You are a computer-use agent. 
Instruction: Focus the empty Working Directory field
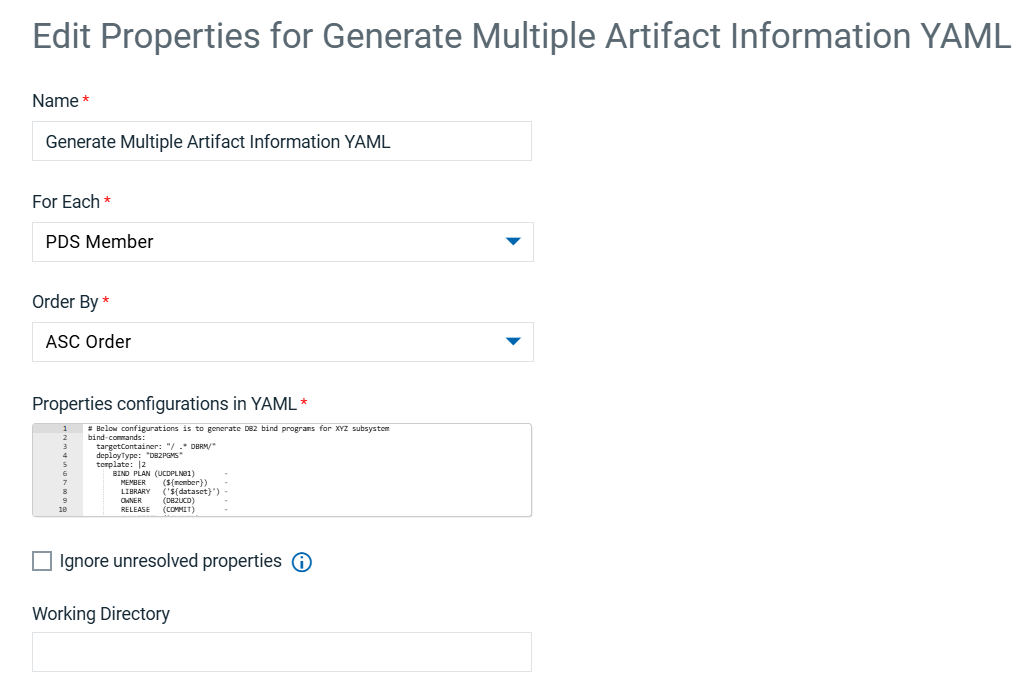pyautogui.click(x=282, y=652)
